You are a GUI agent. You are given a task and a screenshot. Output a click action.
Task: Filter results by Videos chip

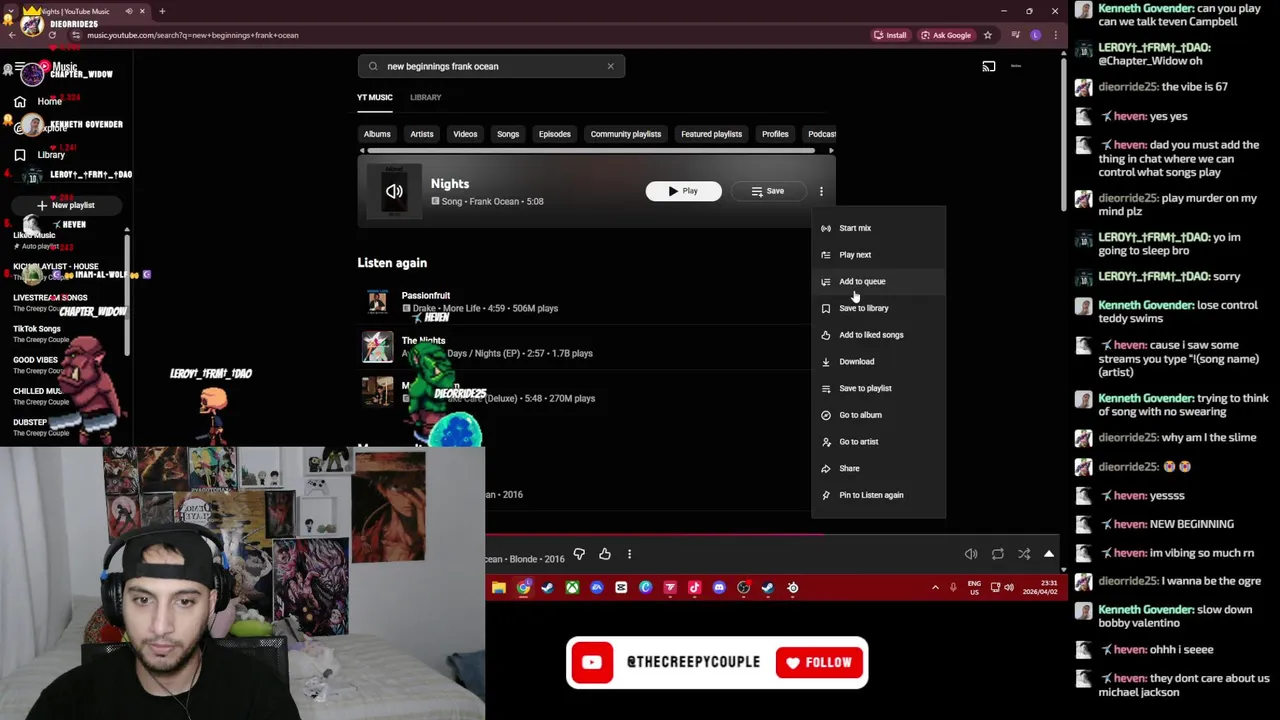coord(465,134)
